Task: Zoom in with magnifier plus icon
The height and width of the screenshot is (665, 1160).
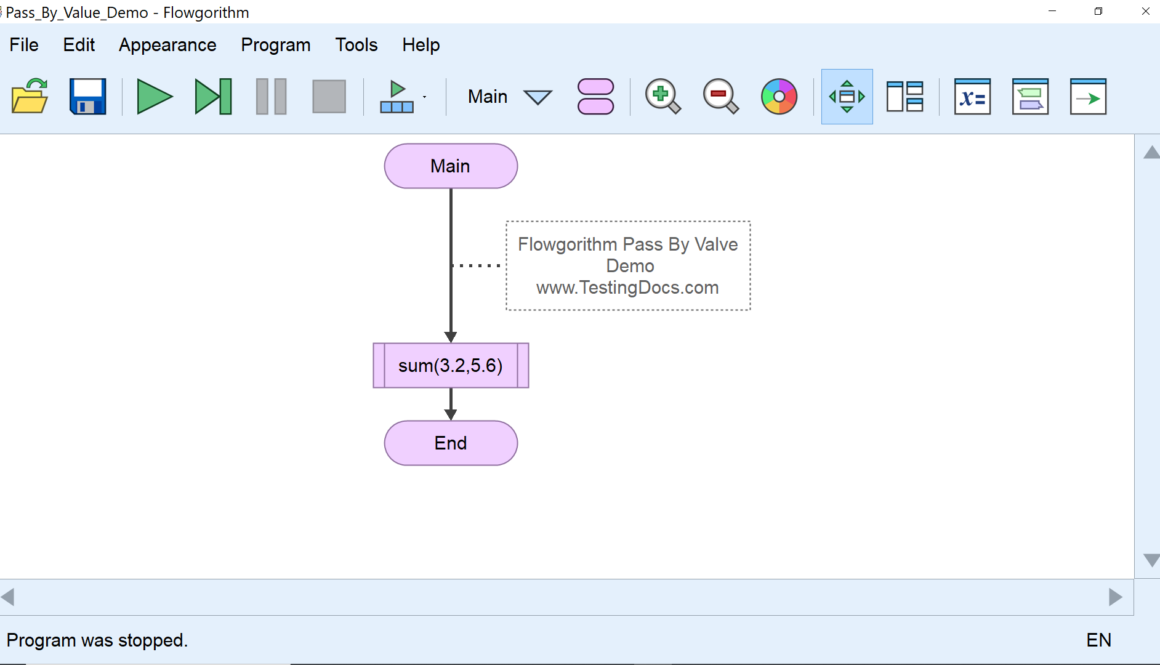Action: point(663,96)
